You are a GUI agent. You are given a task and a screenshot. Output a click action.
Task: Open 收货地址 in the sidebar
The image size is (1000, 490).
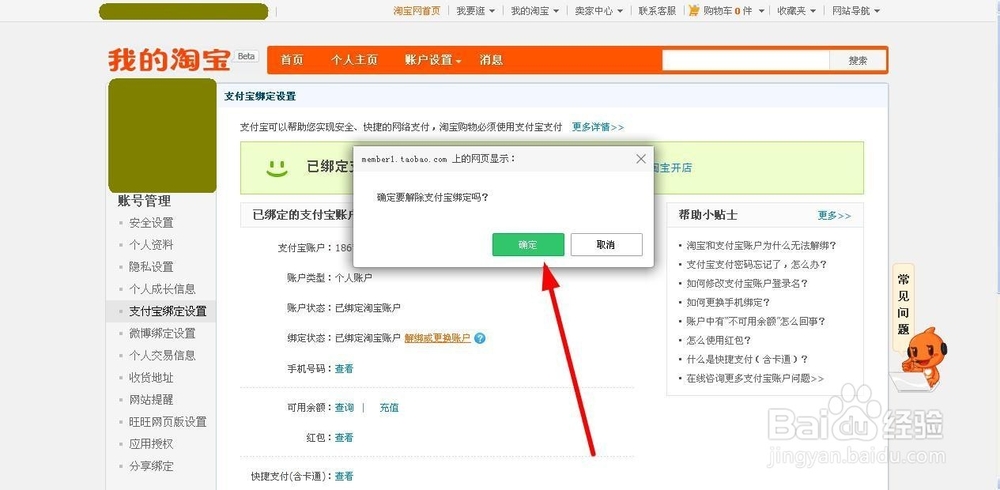(151, 378)
